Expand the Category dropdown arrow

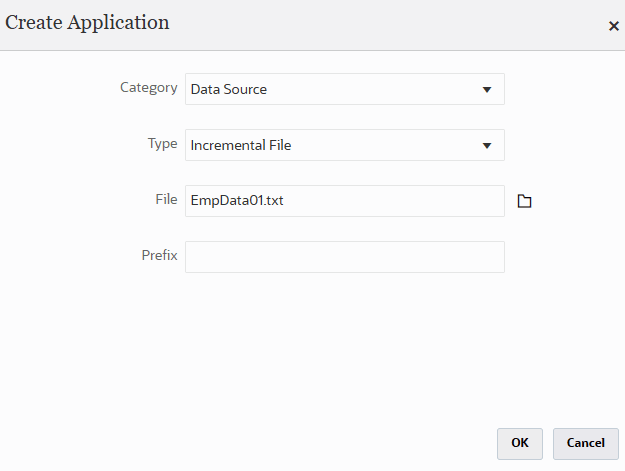pyautogui.click(x=487, y=89)
